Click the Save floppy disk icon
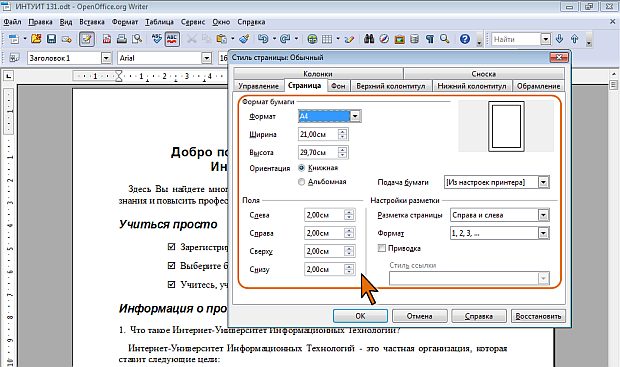 [51, 39]
